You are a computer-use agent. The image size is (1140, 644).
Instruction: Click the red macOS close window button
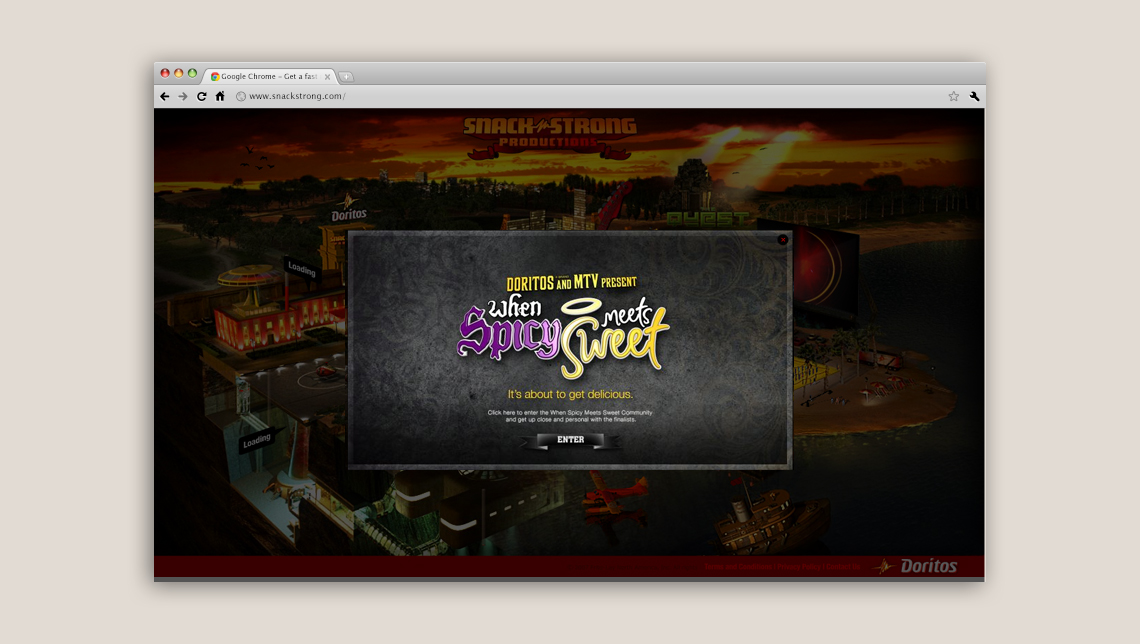pyautogui.click(x=165, y=73)
